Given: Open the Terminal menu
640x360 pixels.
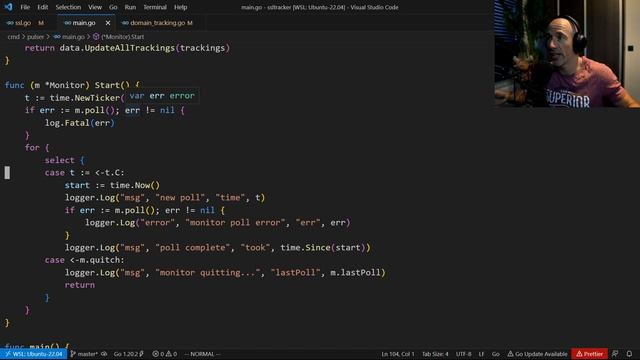Looking at the screenshot, I should point(155,7).
